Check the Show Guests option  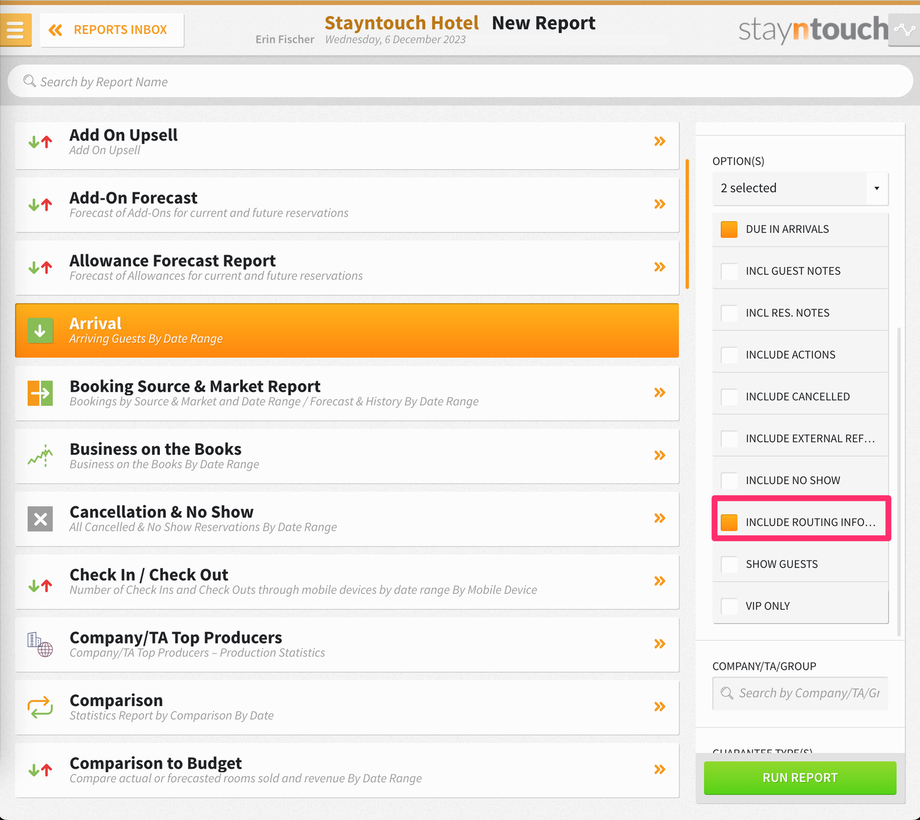pyautogui.click(x=729, y=564)
